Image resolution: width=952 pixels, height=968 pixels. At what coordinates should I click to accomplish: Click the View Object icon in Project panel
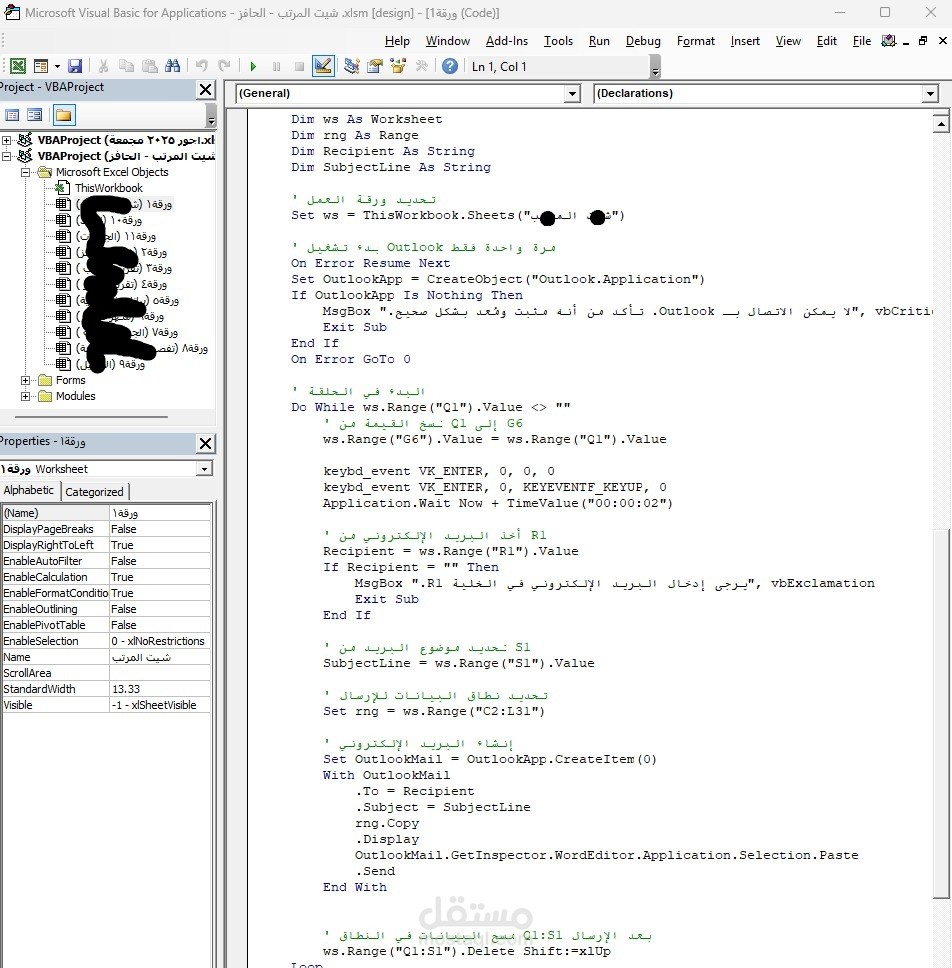coord(35,115)
